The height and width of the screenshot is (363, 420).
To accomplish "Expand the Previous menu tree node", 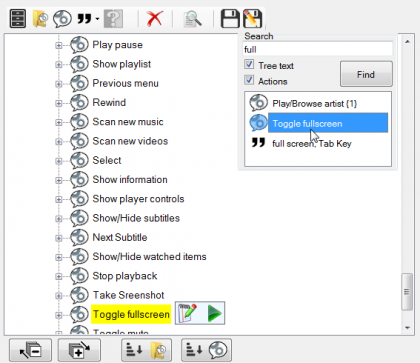I will [59, 84].
